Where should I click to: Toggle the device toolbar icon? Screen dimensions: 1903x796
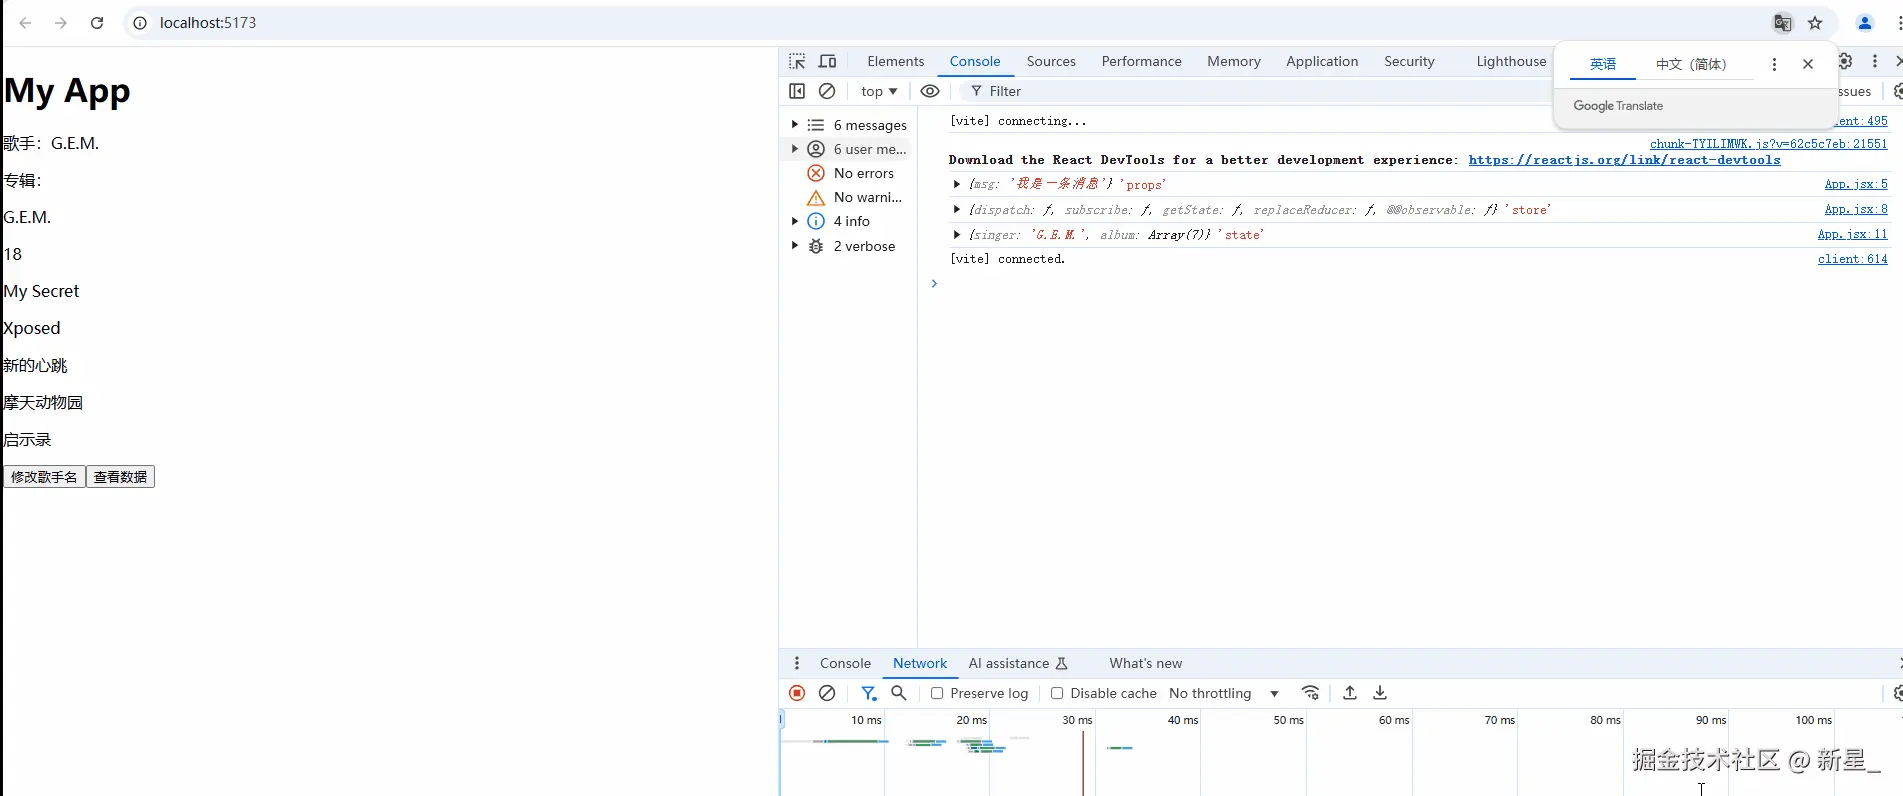point(827,61)
